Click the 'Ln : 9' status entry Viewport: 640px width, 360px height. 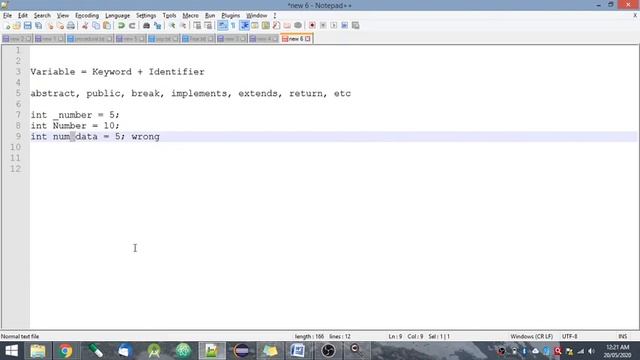pyautogui.click(x=395, y=336)
